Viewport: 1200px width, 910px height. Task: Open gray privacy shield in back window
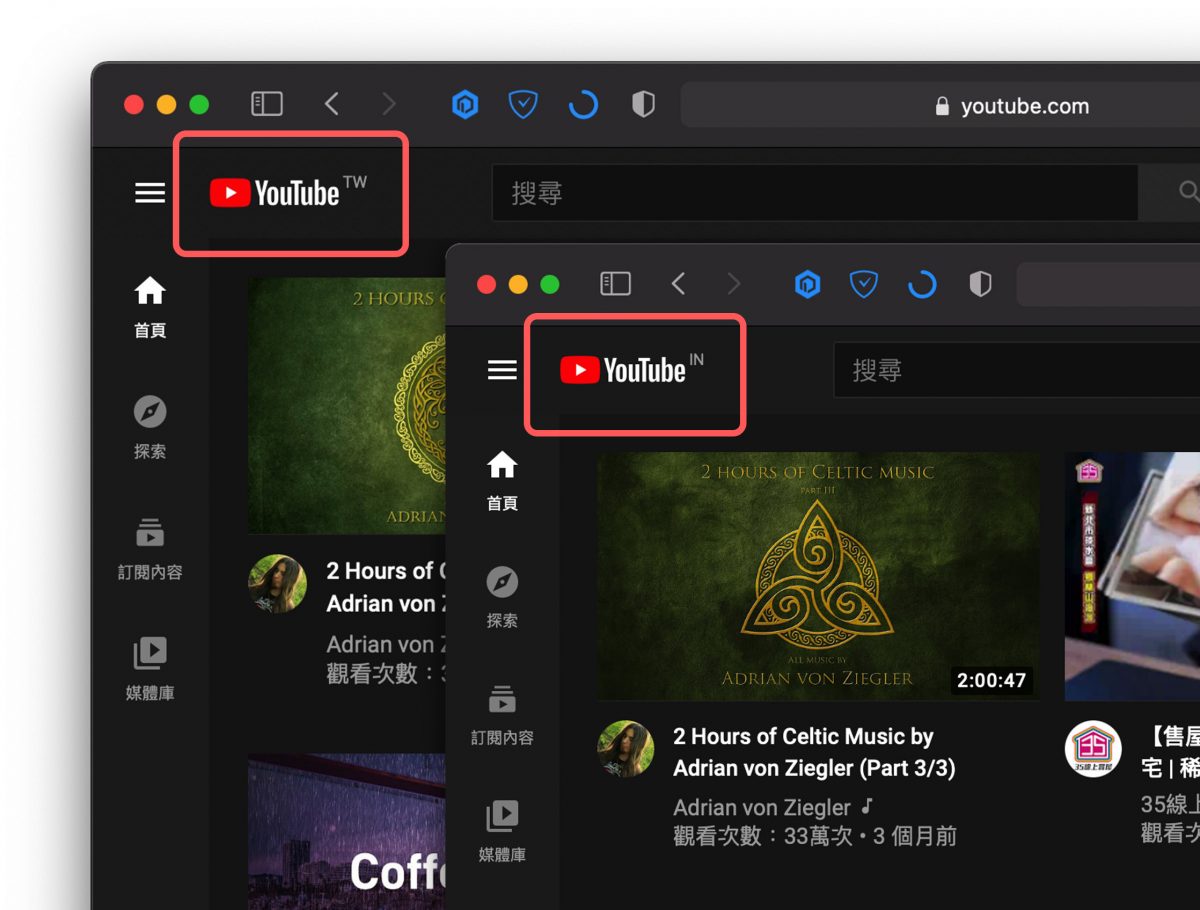pos(643,104)
